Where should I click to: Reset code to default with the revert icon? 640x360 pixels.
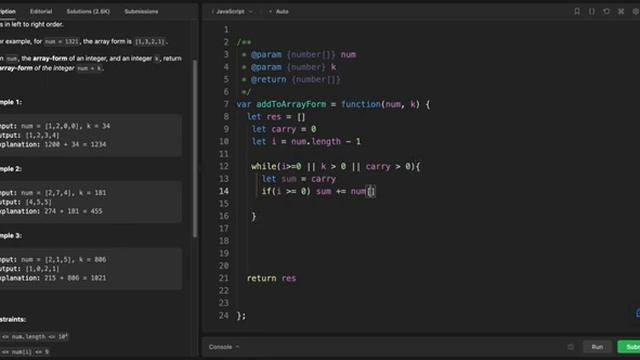(x=606, y=11)
